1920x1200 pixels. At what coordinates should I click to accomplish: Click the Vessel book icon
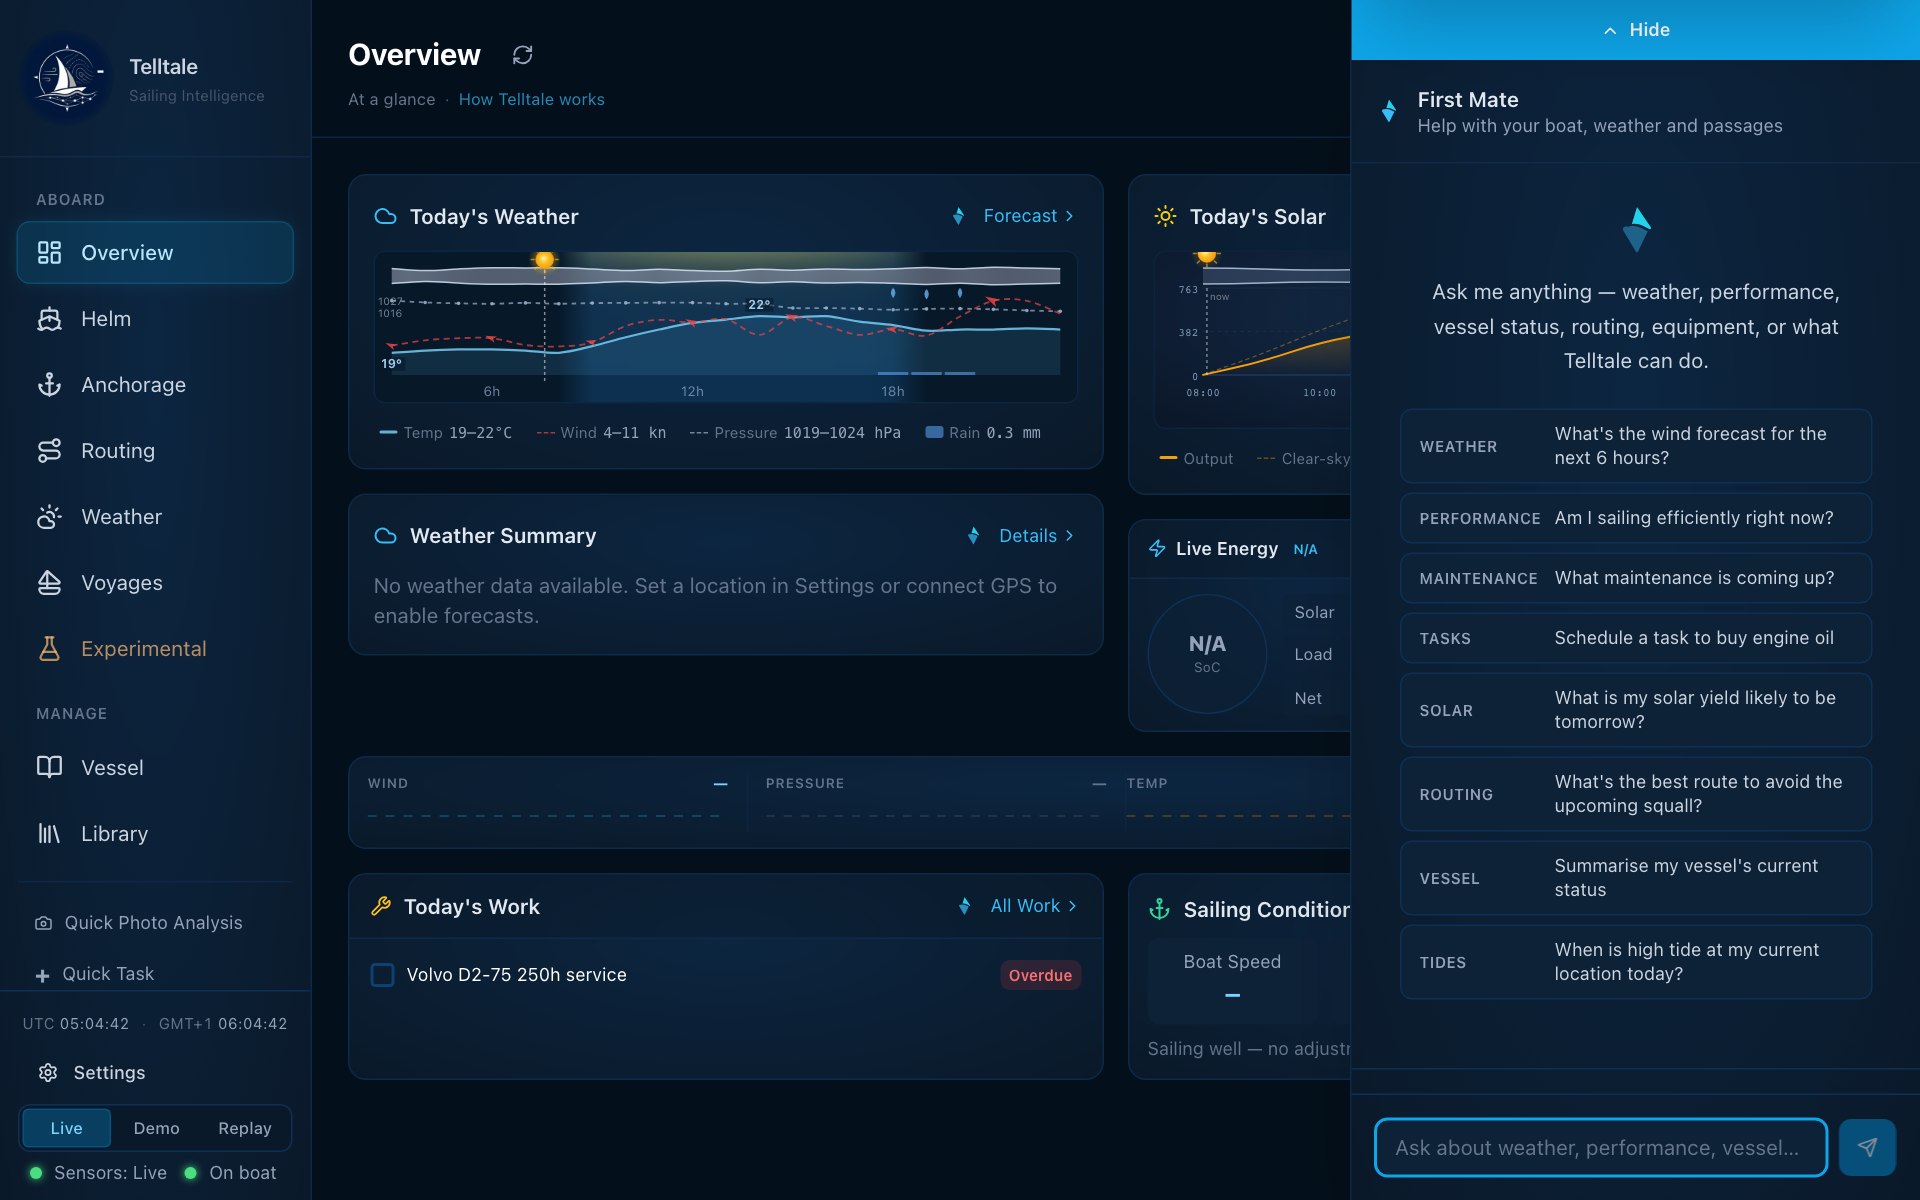pos(49,767)
